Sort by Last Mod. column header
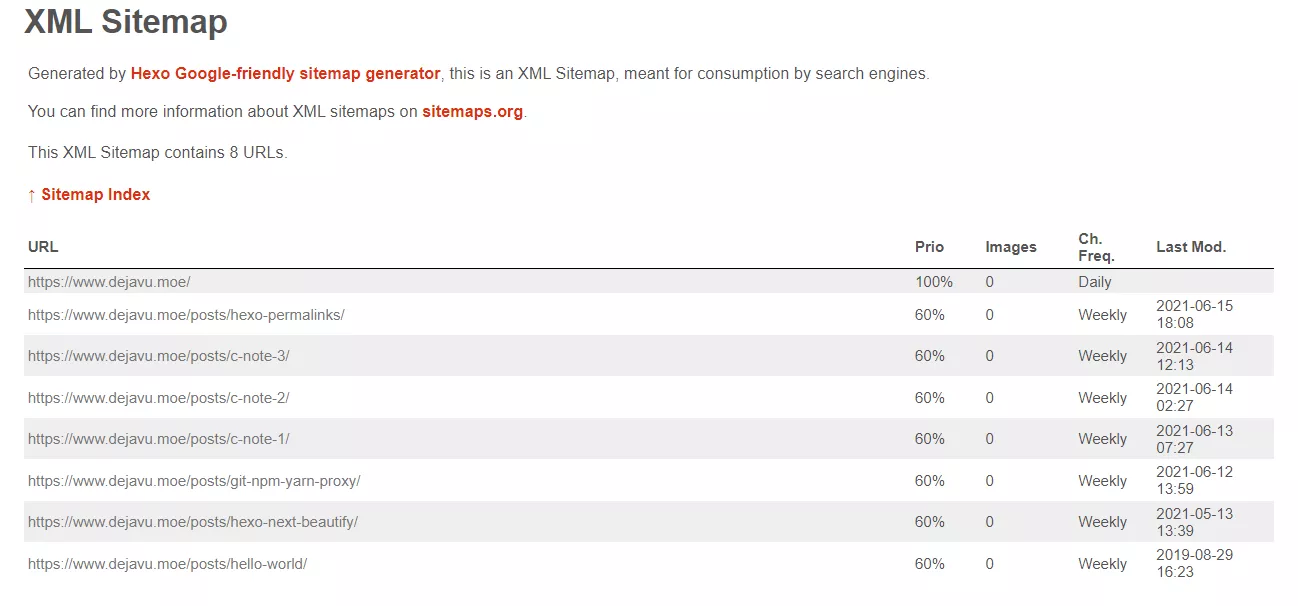 click(x=1190, y=247)
